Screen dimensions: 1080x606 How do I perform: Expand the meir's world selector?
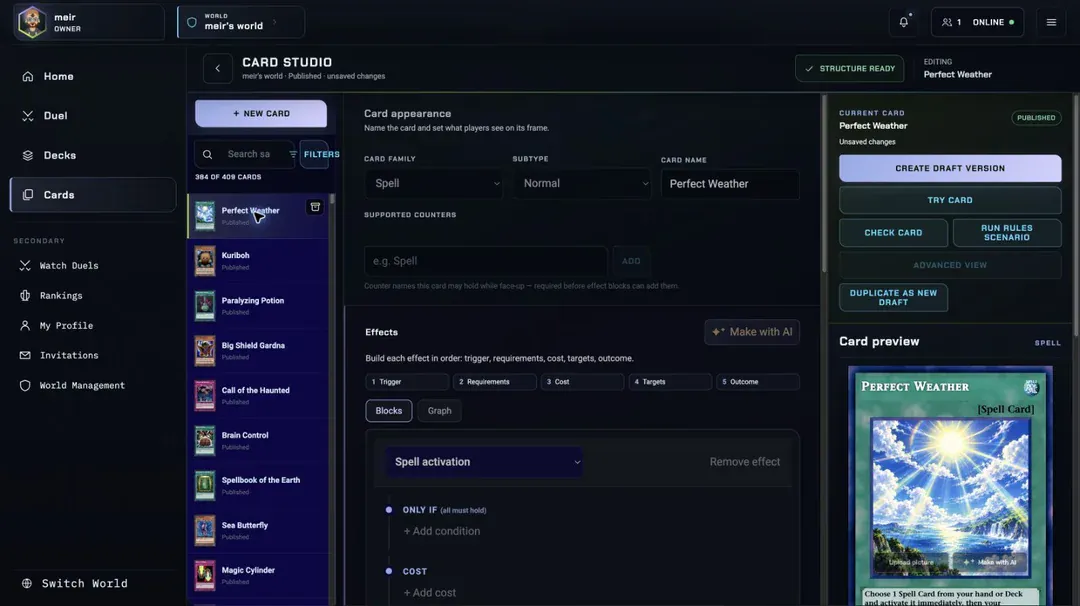[x=241, y=22]
